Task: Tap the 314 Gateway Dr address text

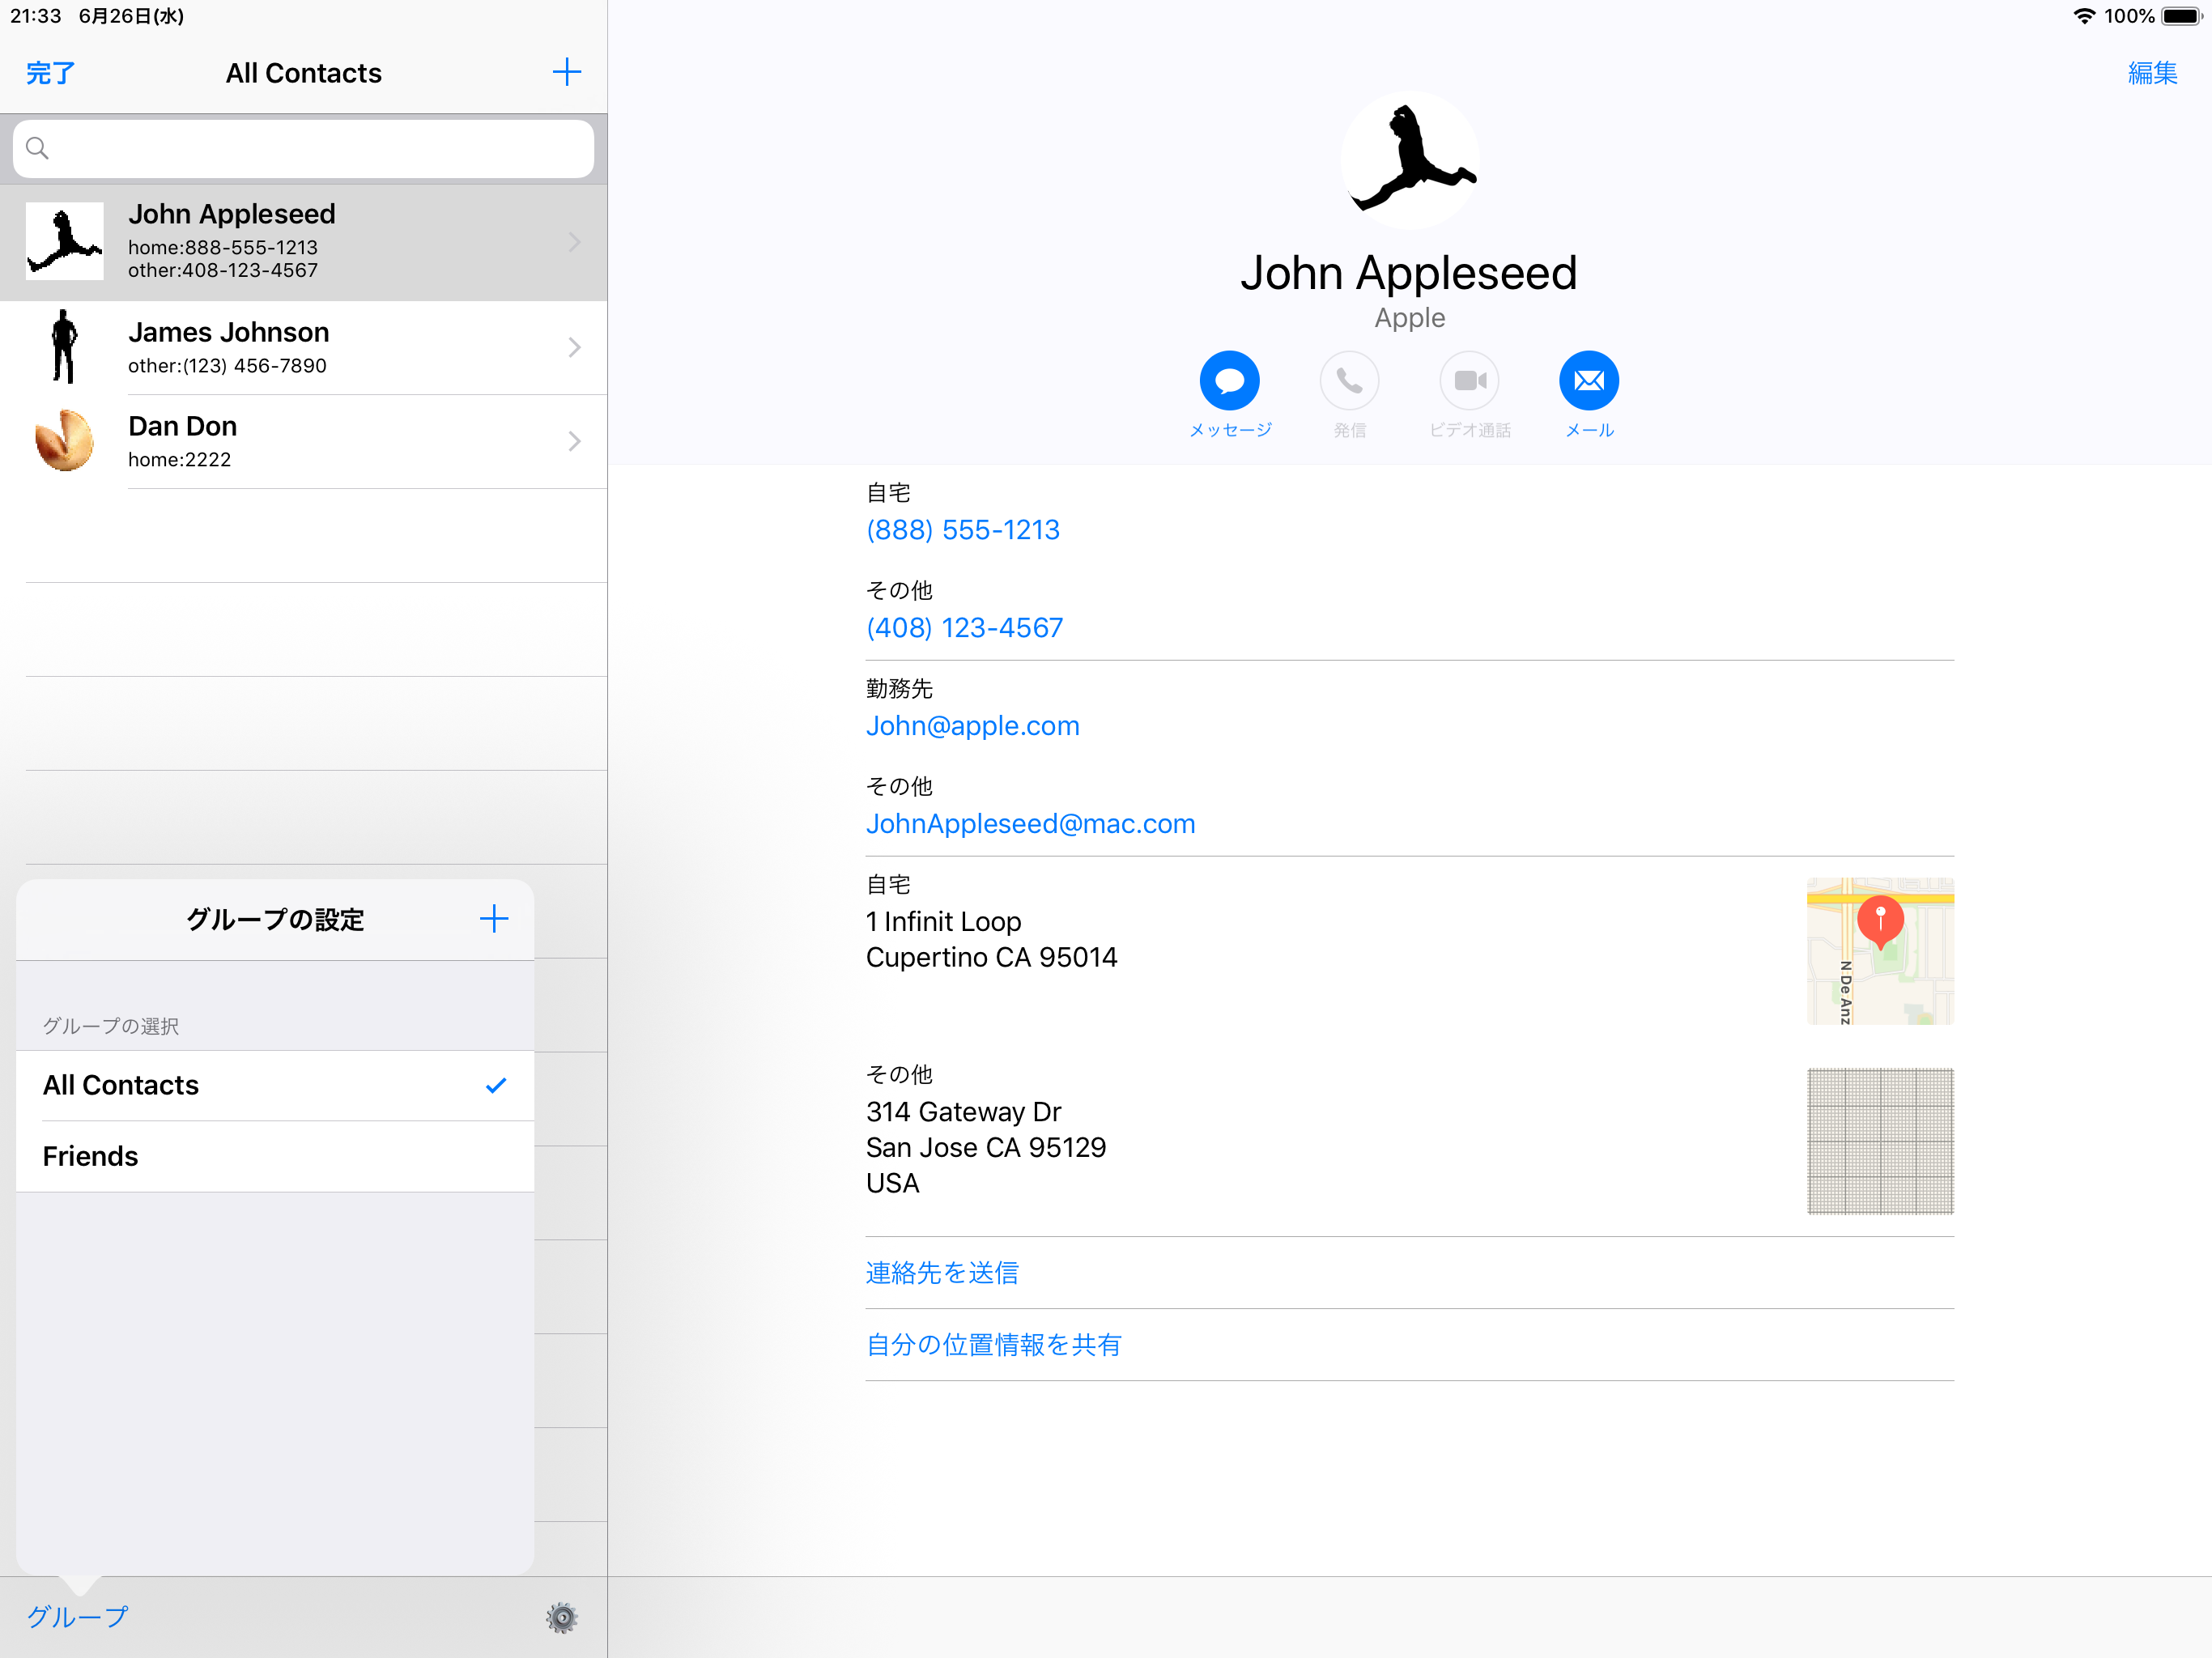Action: pos(985,1148)
